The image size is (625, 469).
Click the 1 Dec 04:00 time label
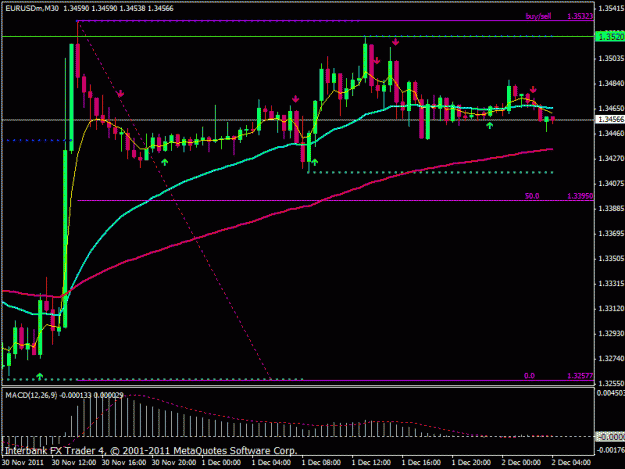pos(271,462)
